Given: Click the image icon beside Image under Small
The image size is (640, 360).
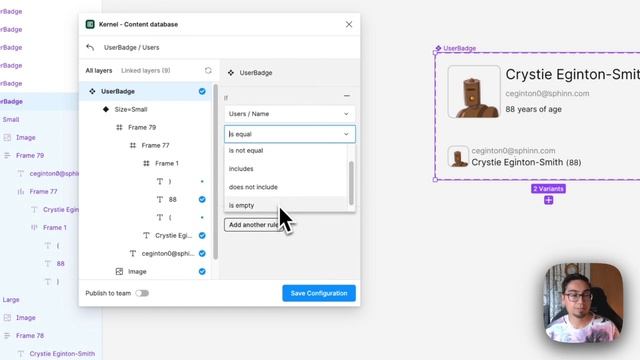Looking at the screenshot, I should coord(7,138).
